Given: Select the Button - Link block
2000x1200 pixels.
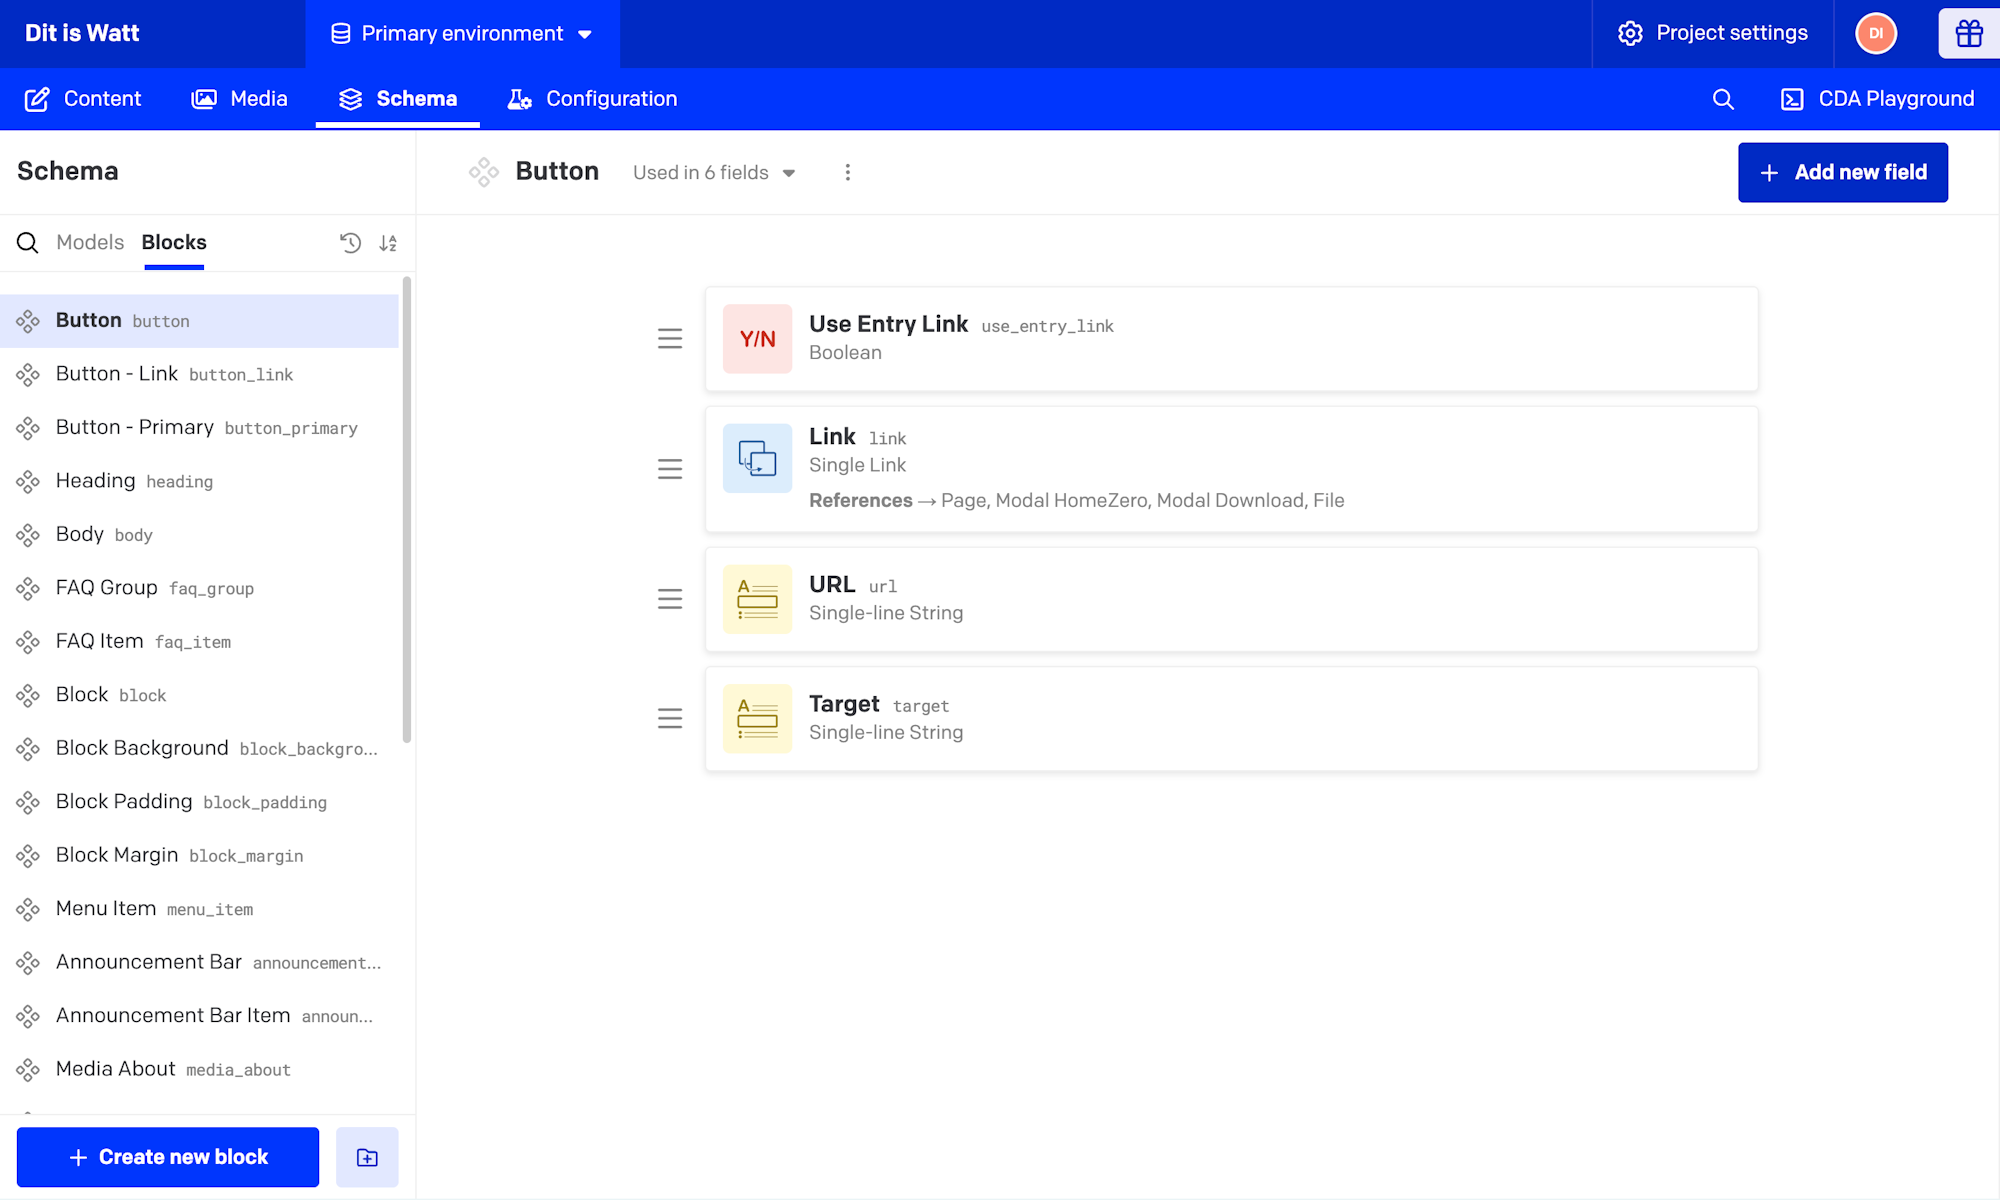Looking at the screenshot, I should pos(199,374).
